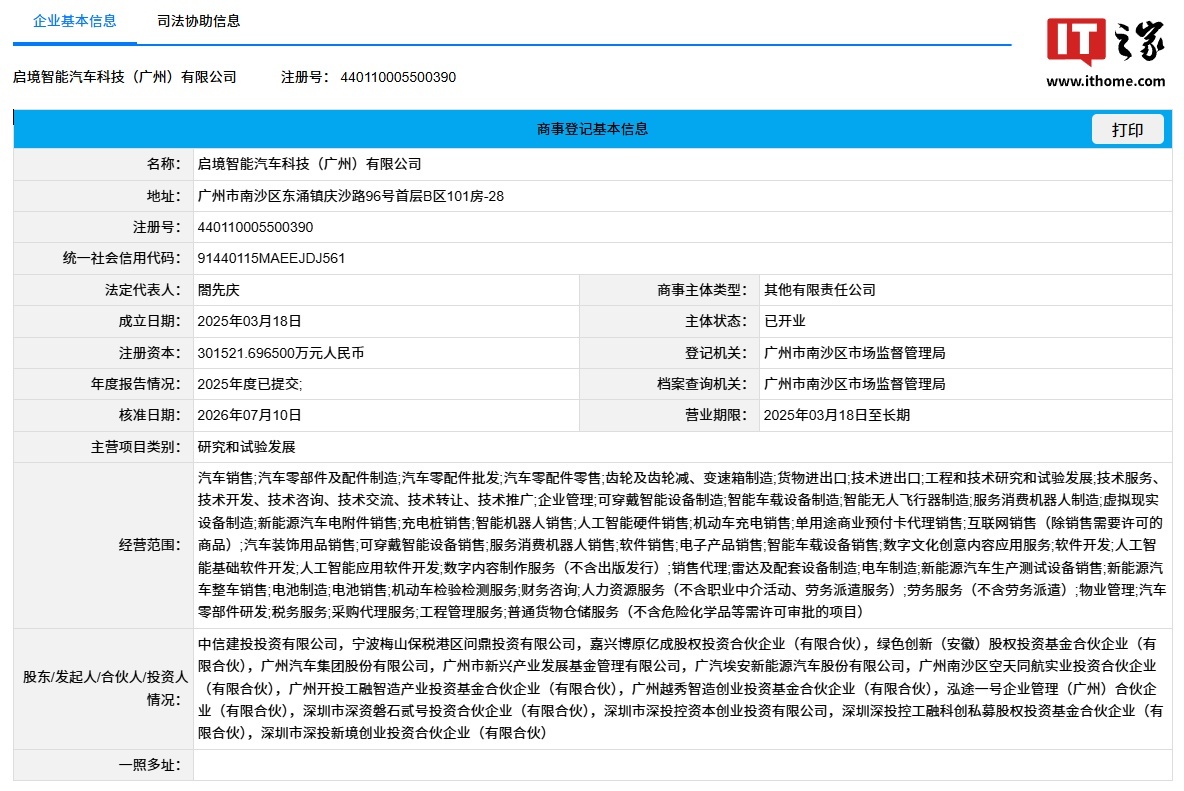1184x791 pixels.
Task: Click the 登记机关 value 广州市南沙区市场监督管理局
Action: tap(854, 352)
